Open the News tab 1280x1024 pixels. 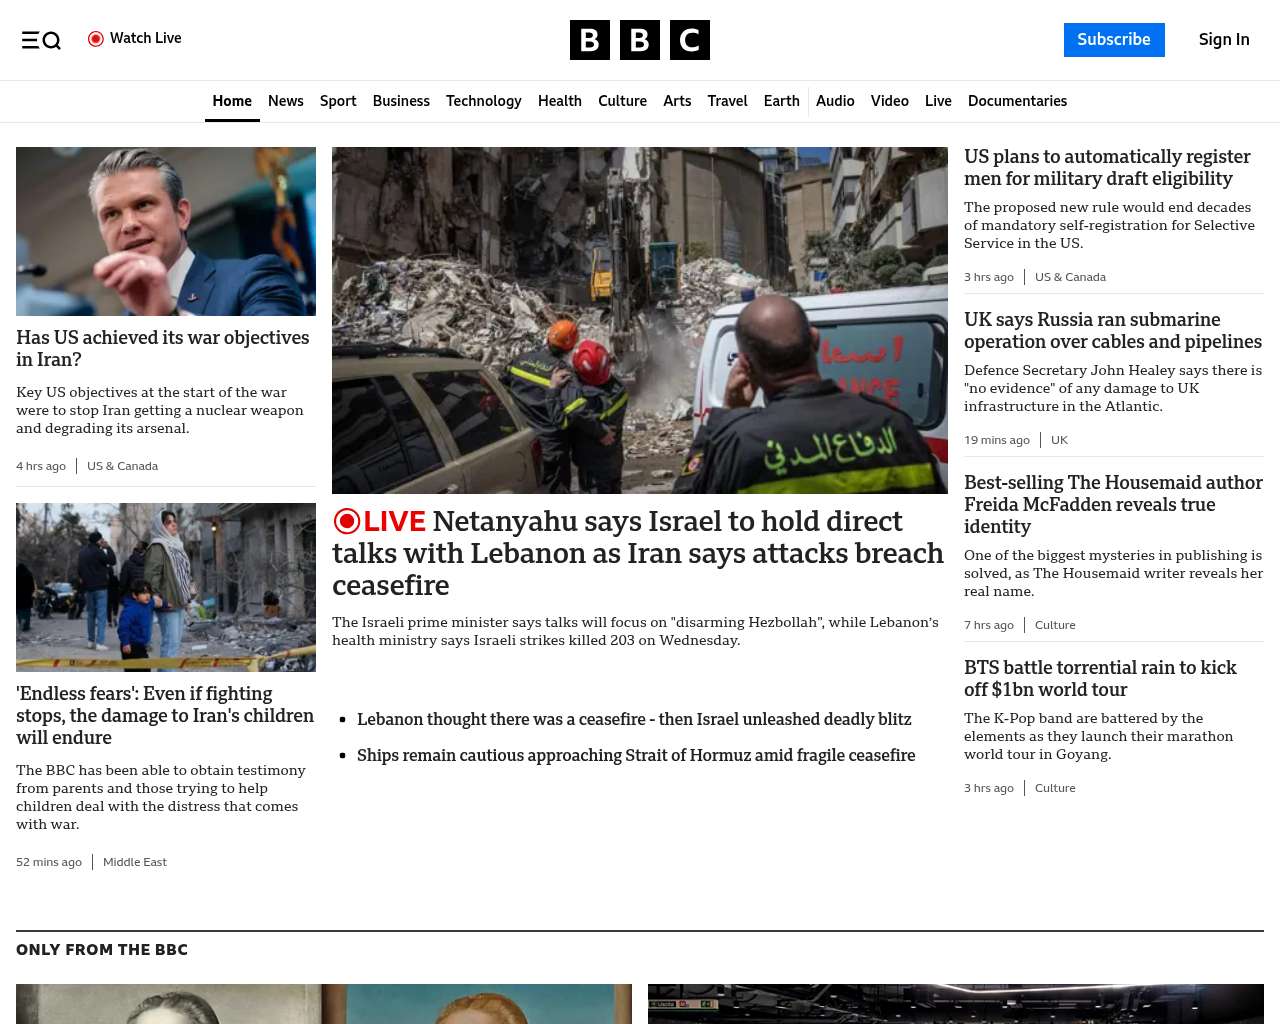pyautogui.click(x=285, y=101)
